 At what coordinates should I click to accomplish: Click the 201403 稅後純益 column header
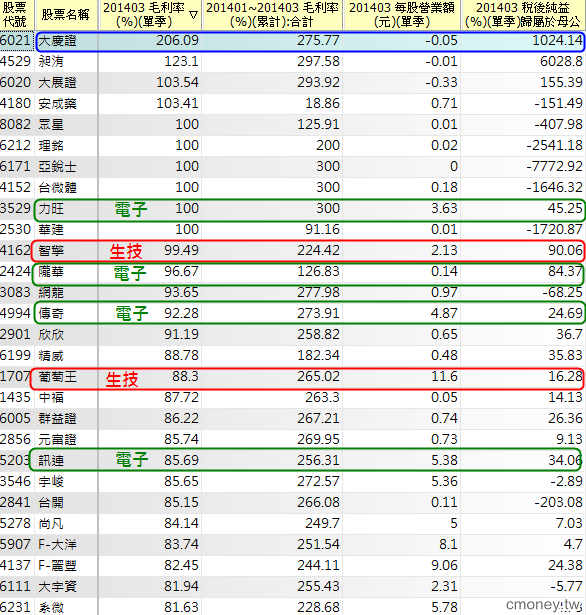[523, 15]
